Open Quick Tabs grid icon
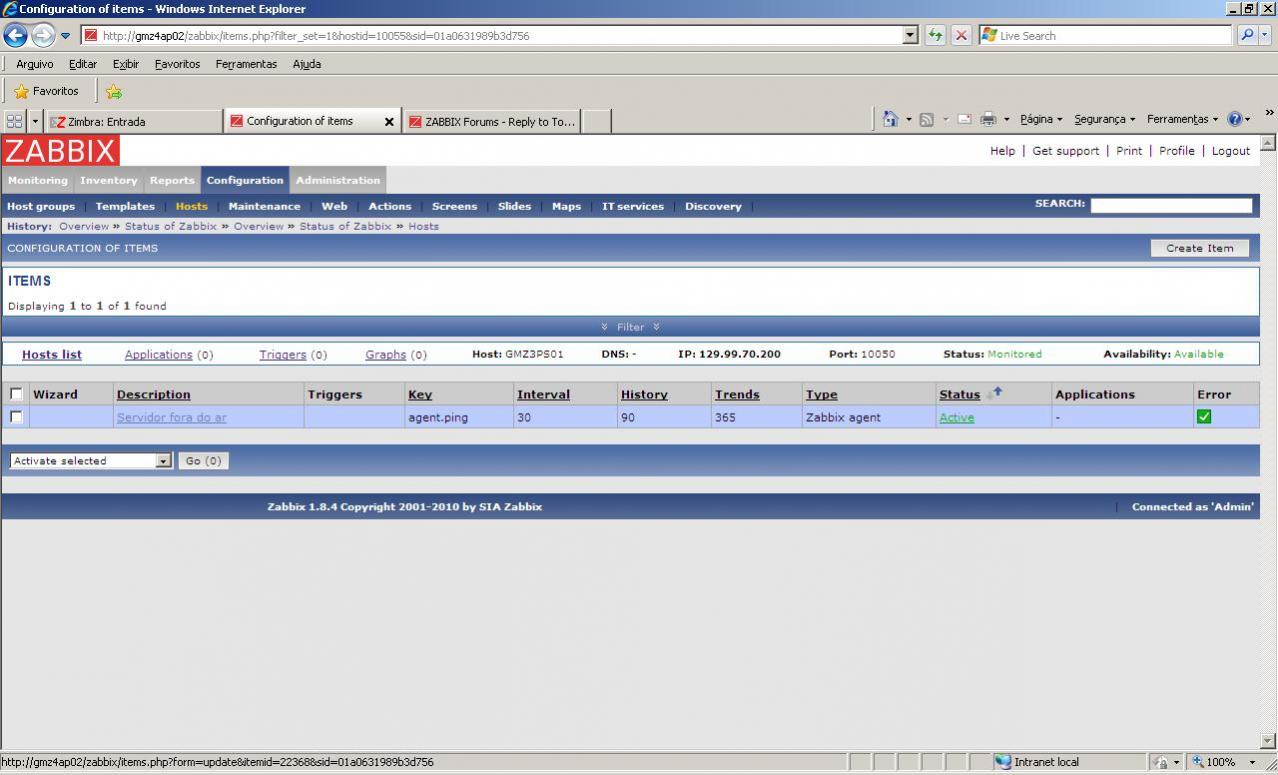The image size is (1278, 775). coord(14,121)
